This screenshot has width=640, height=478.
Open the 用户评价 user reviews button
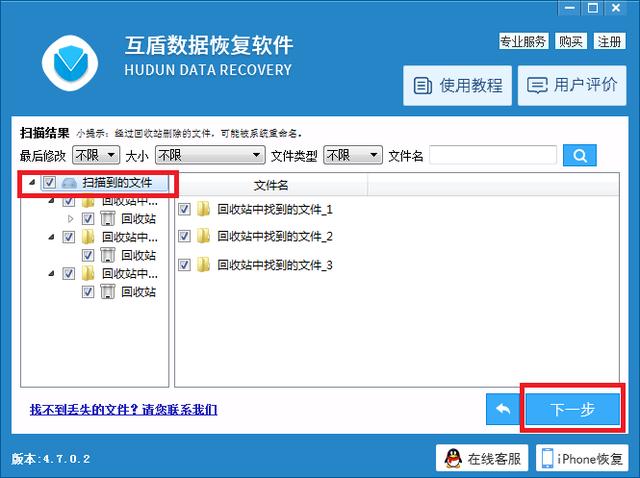pos(572,86)
